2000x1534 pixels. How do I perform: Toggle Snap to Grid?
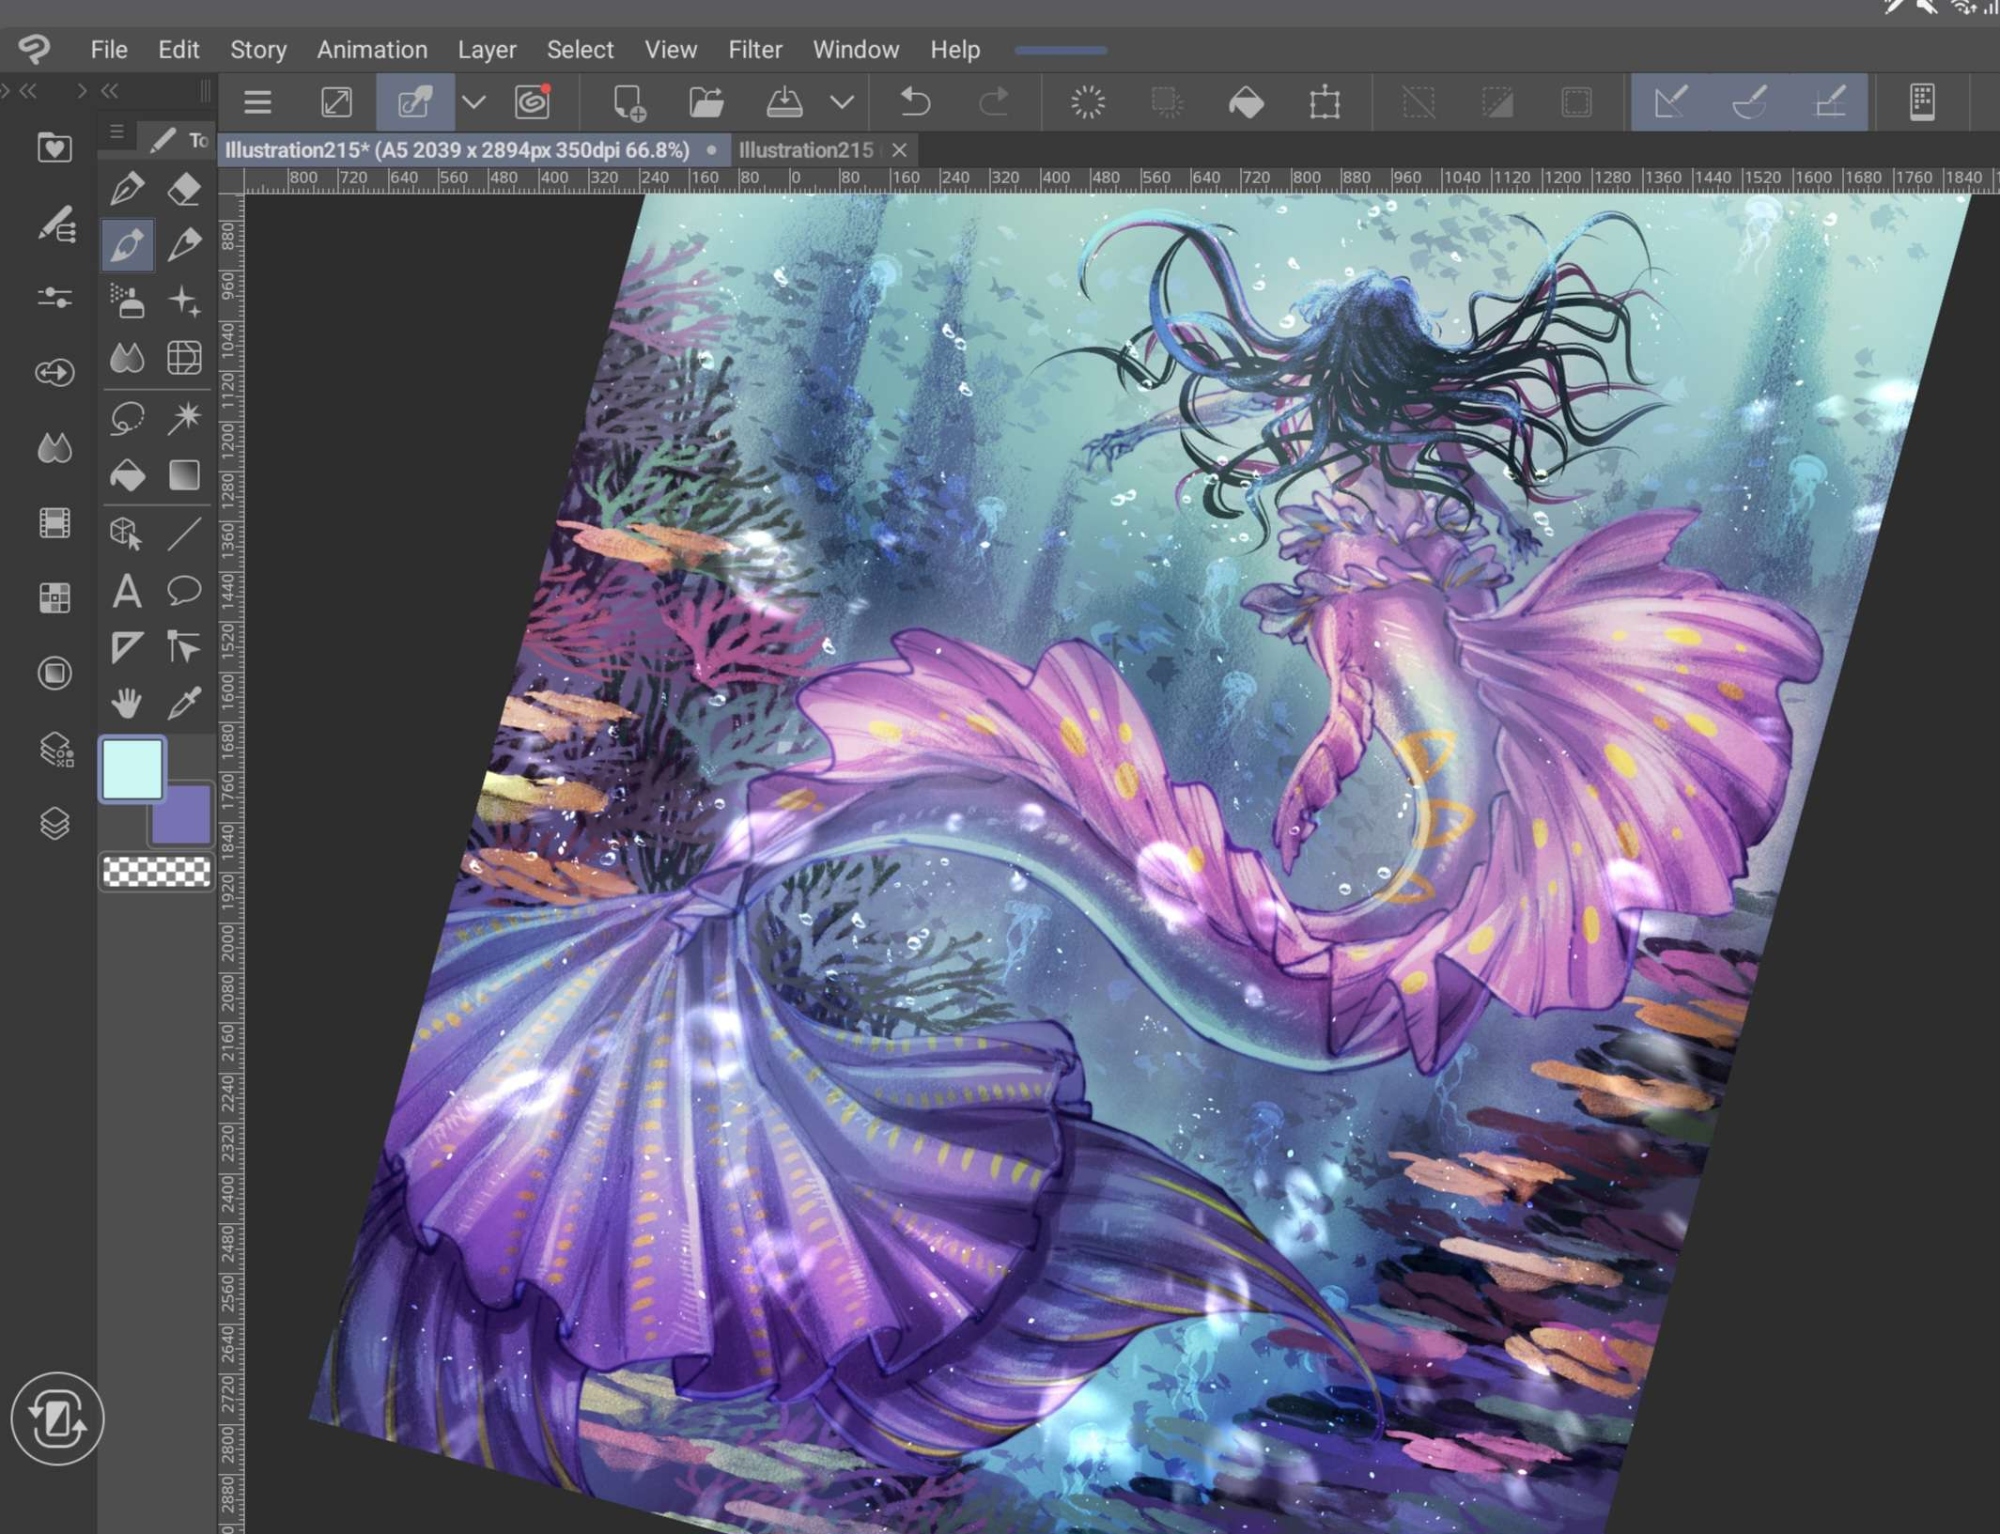pos(1829,102)
